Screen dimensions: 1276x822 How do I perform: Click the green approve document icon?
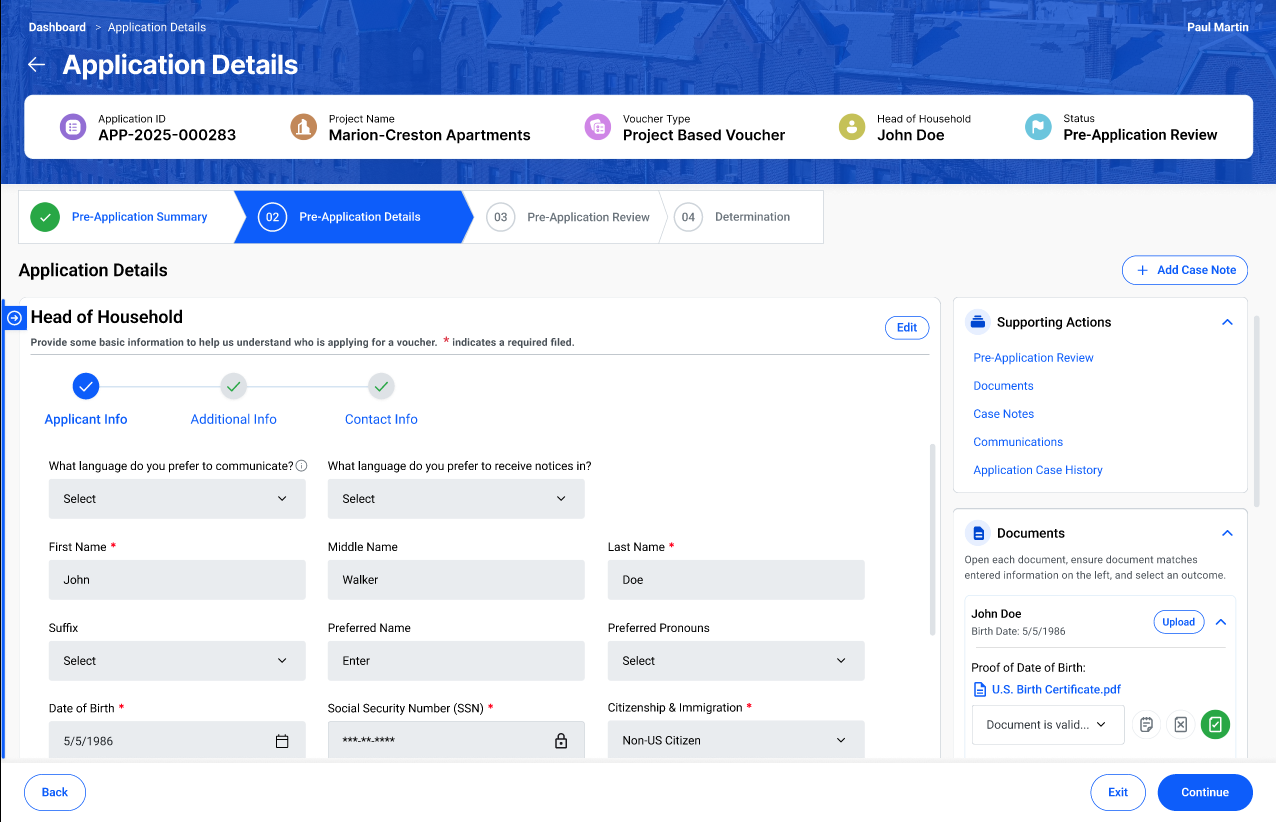click(1215, 725)
